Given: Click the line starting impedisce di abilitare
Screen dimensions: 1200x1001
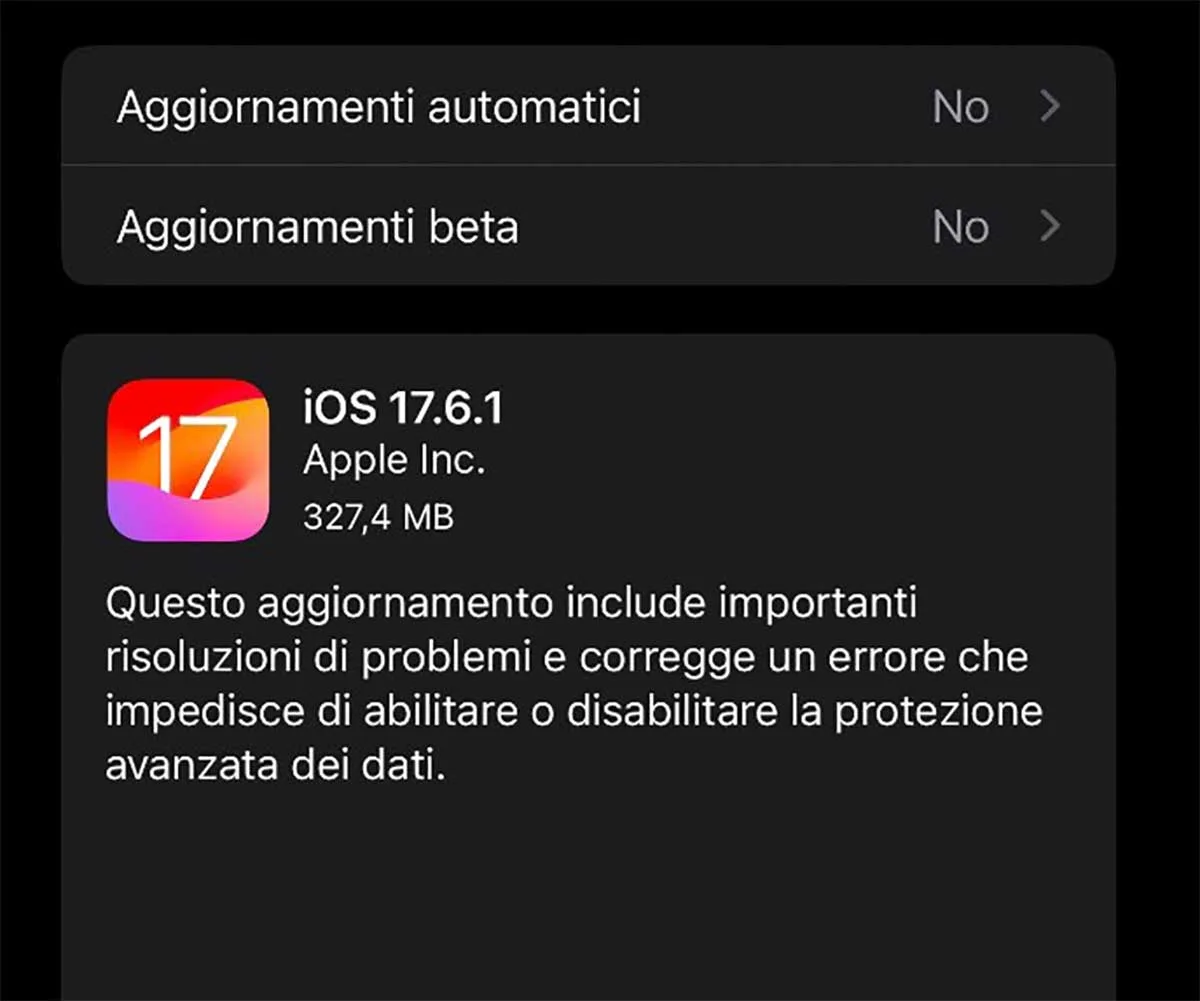Looking at the screenshot, I should coord(574,712).
